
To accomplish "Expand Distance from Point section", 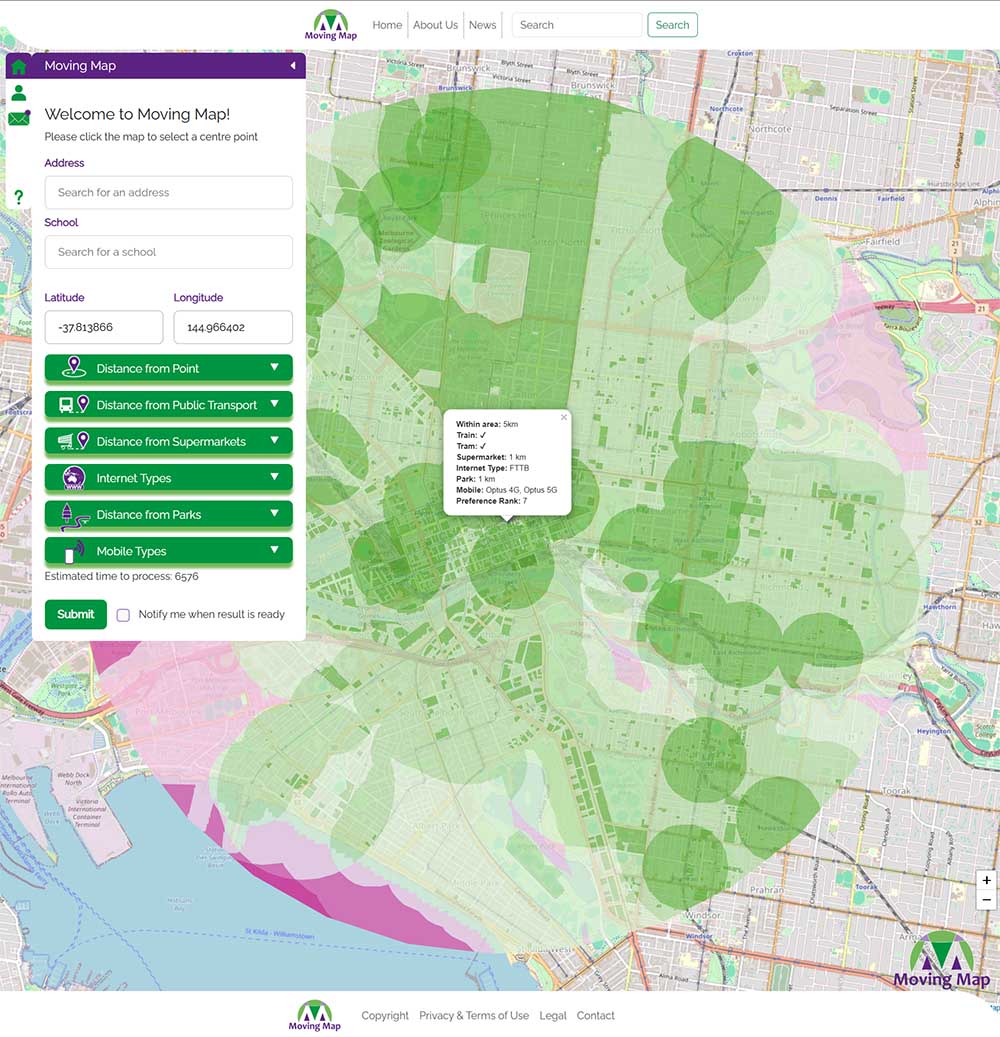I will [x=168, y=369].
